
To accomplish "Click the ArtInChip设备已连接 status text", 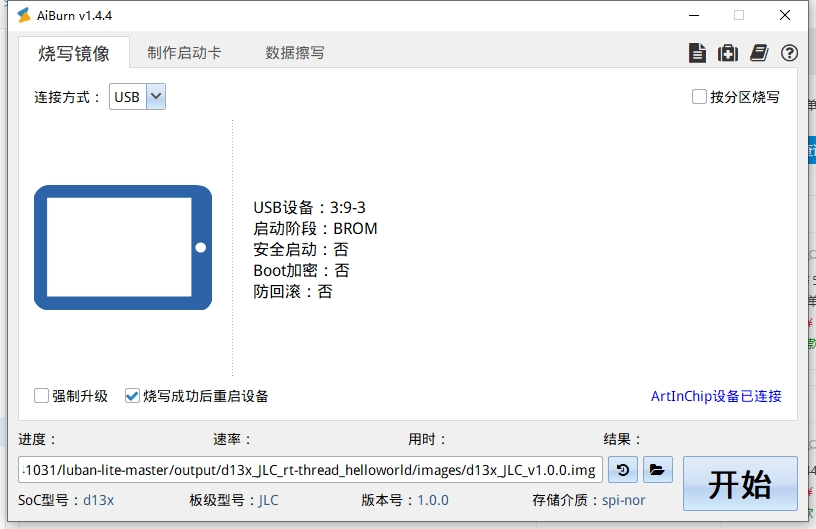I will coord(716,396).
